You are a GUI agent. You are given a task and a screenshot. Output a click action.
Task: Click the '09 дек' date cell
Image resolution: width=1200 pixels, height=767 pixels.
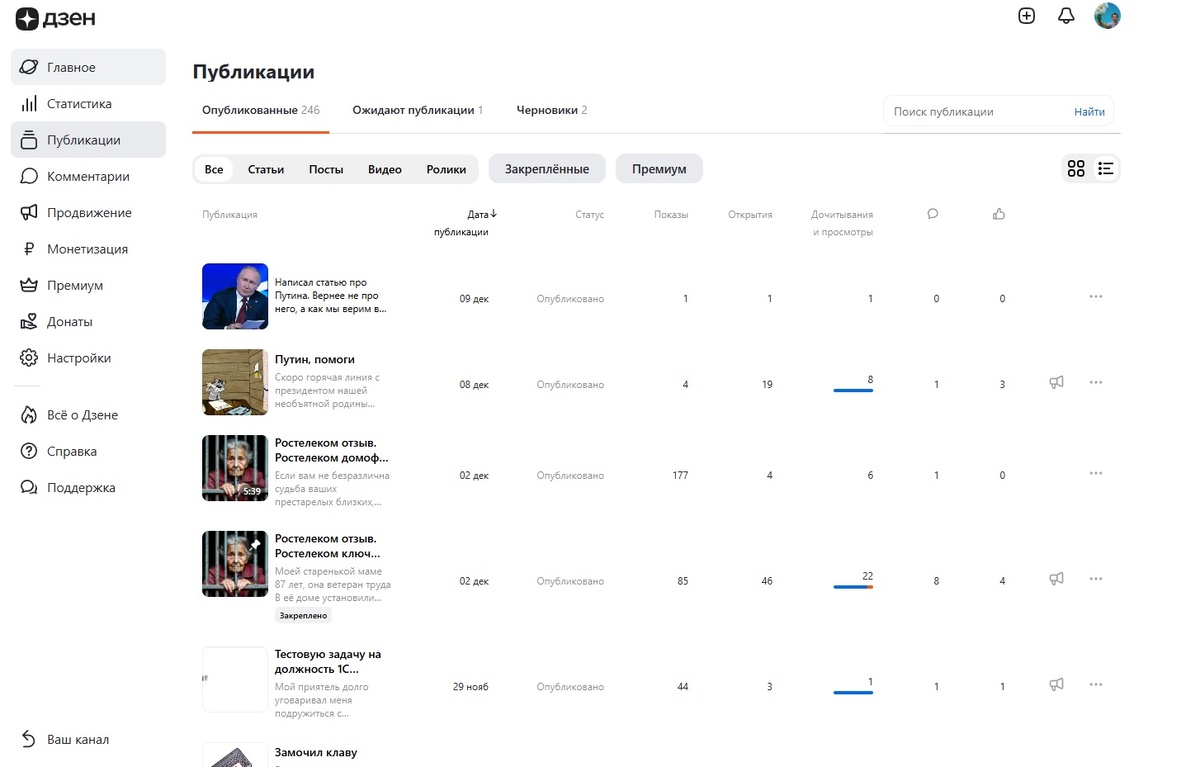point(474,299)
